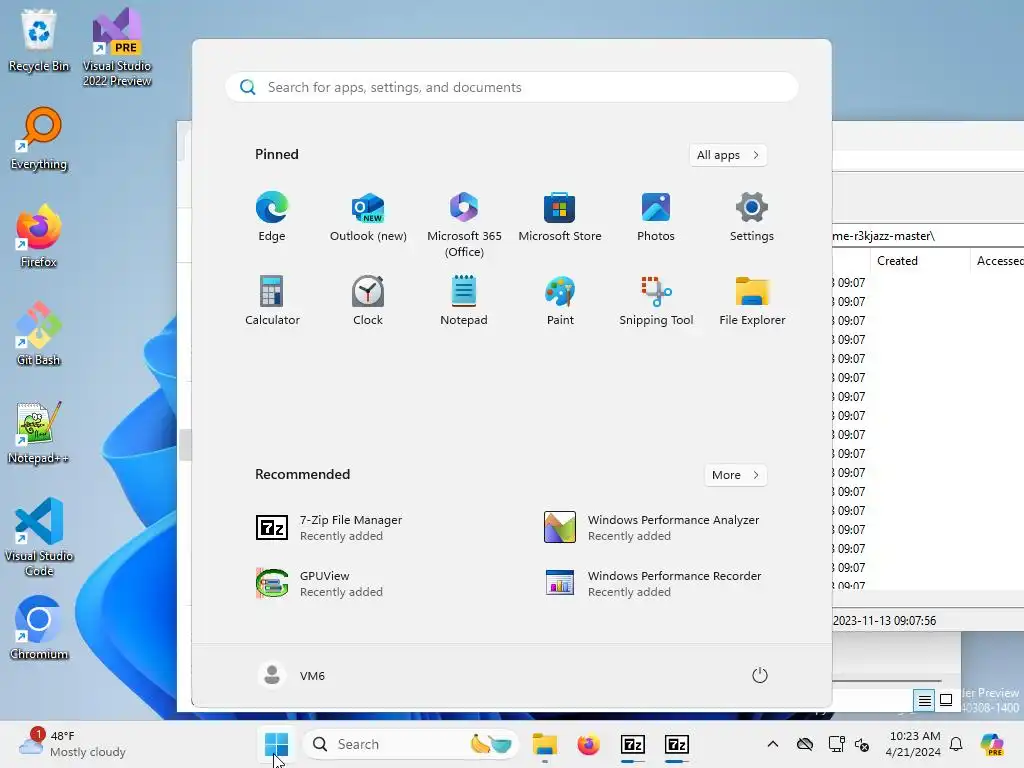The width and height of the screenshot is (1024, 768).
Task: Open the Copilot preview icon in the taskbar
Action: [992, 744]
